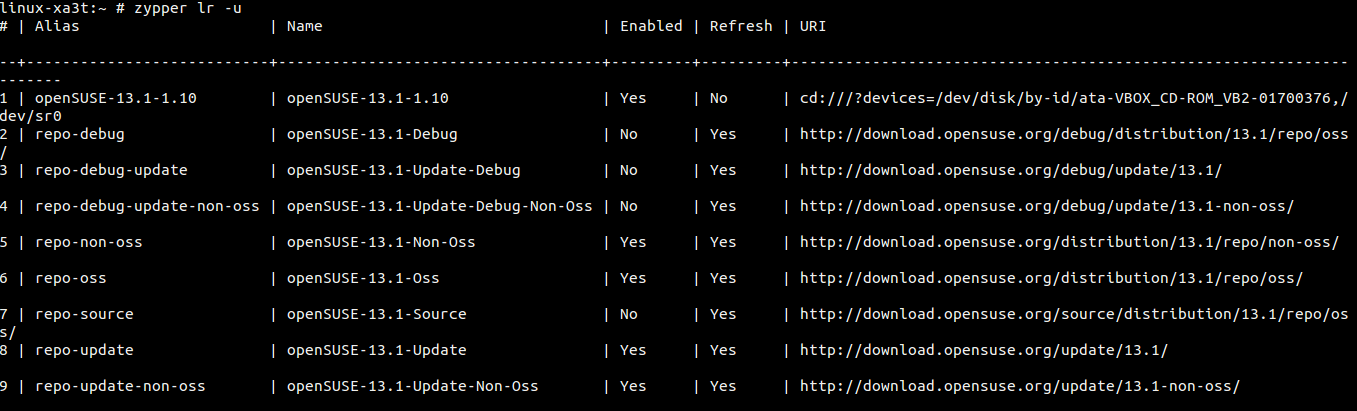Select the Refresh column header
Viewport: 1357px width, 411px height.
(x=740, y=26)
